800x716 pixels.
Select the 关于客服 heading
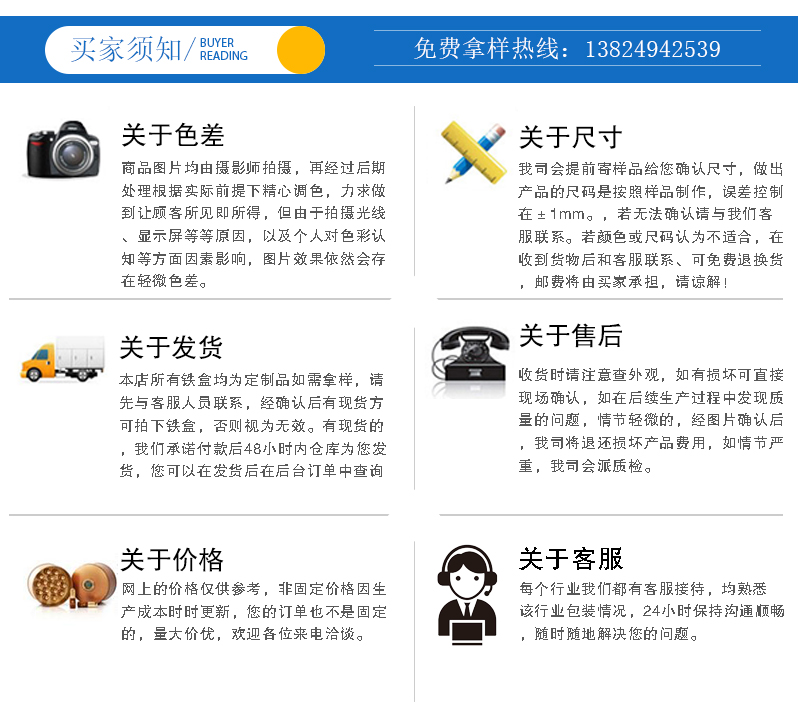pos(571,559)
